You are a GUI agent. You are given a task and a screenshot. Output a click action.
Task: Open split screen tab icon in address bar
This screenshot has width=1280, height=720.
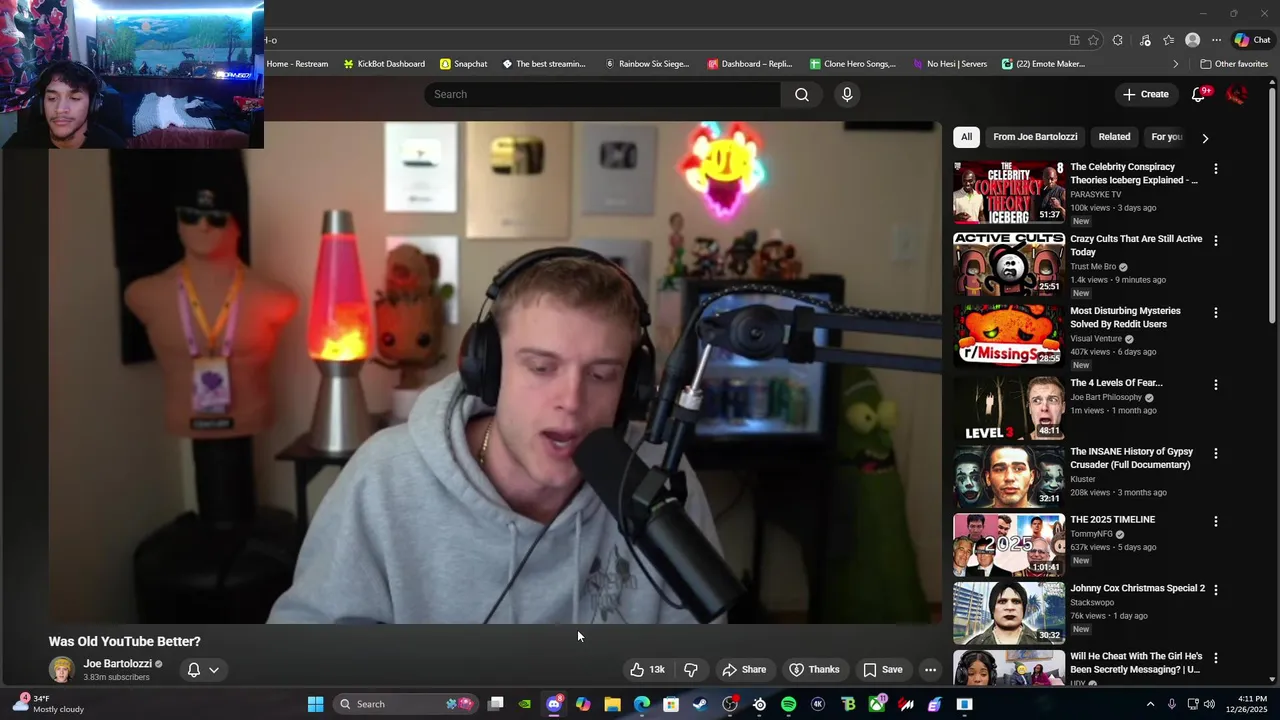pos(1074,40)
